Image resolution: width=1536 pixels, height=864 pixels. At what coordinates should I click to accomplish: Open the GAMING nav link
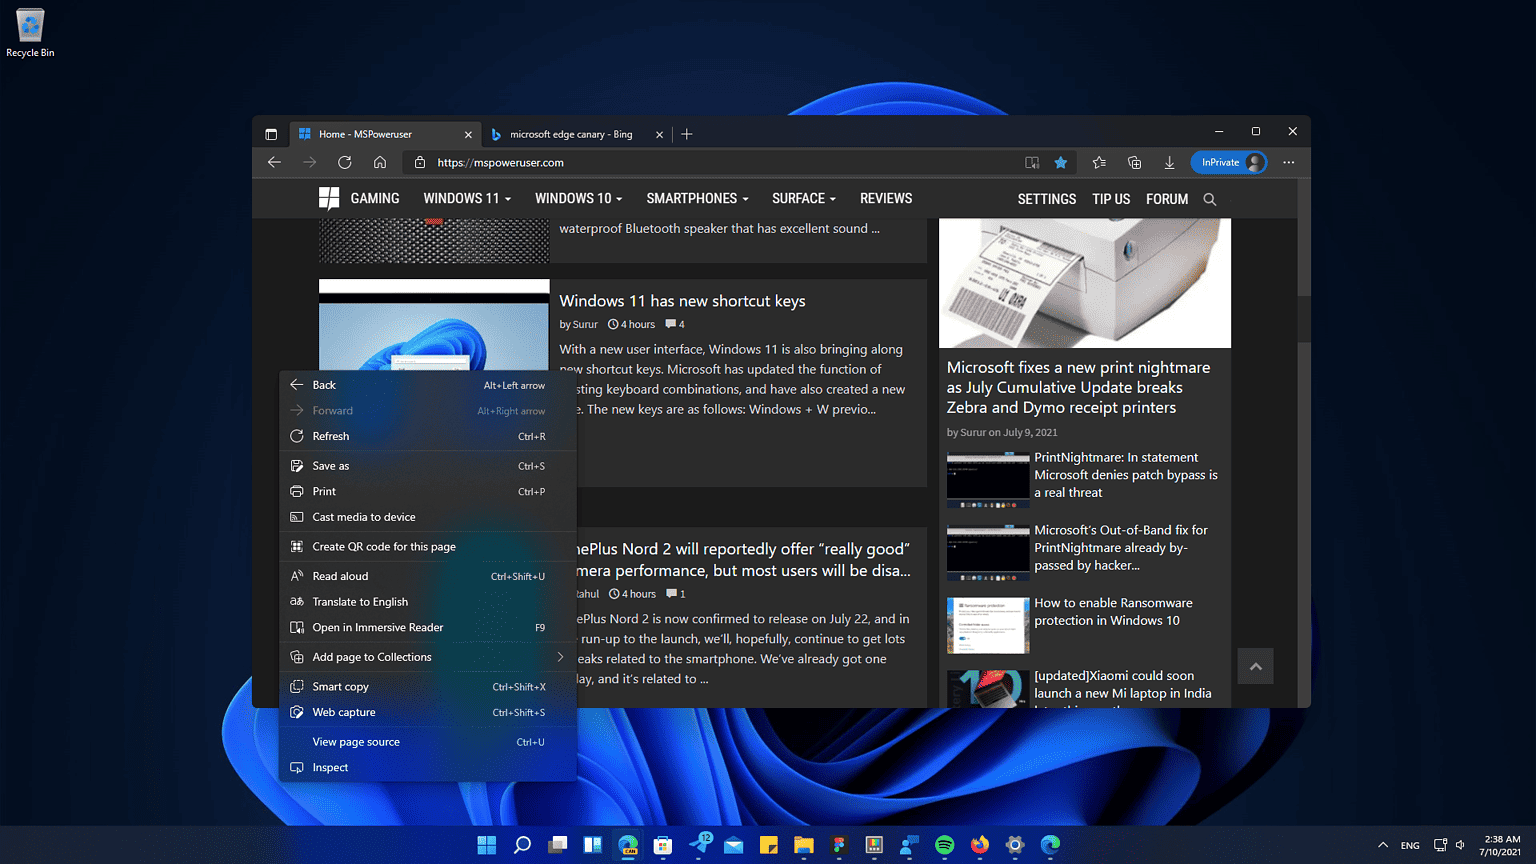point(375,198)
